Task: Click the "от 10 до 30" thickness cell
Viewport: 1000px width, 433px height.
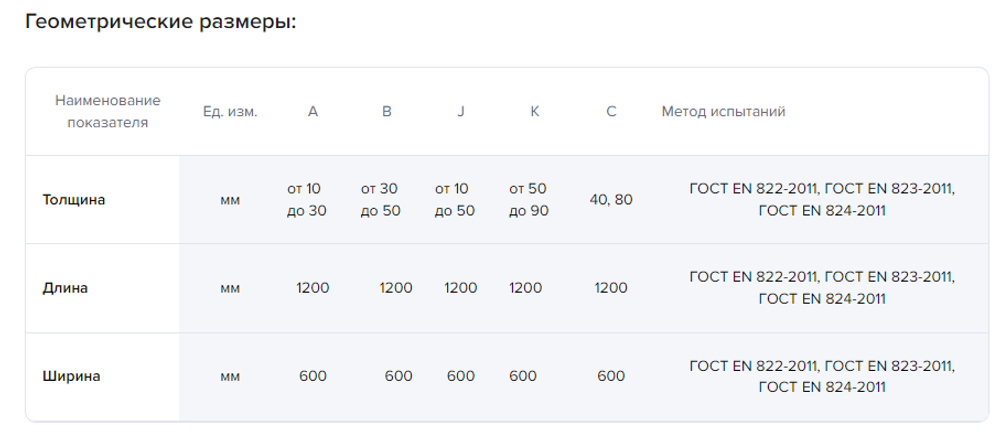Action: point(306,199)
